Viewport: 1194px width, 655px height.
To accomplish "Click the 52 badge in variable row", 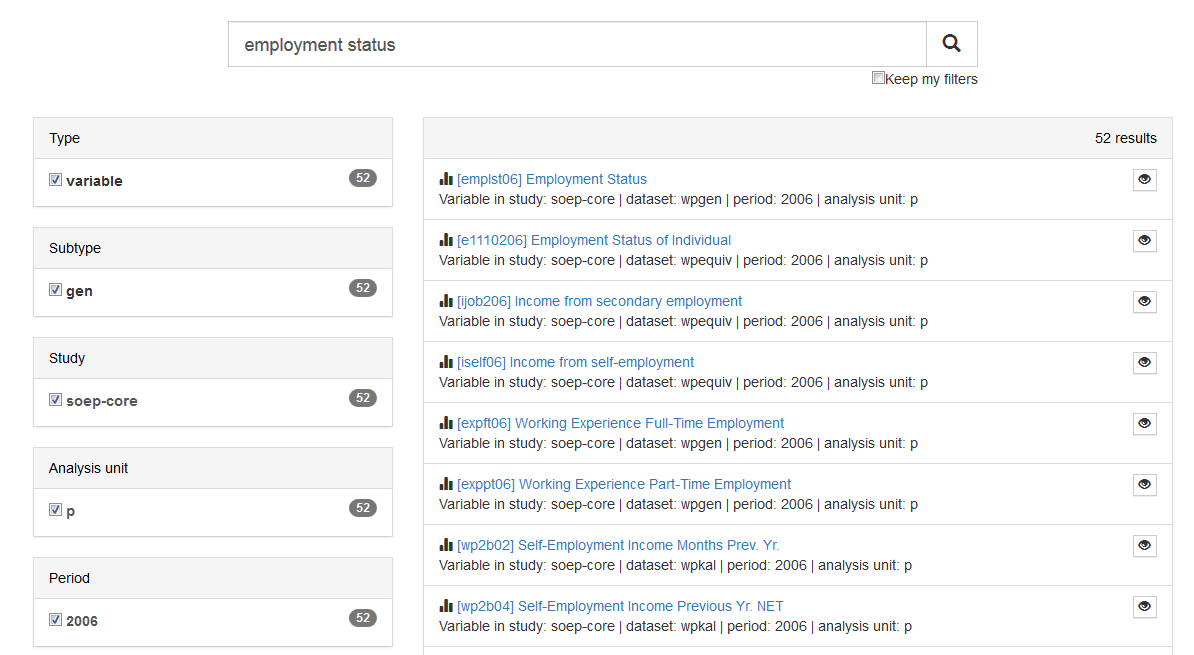I will coord(362,178).
